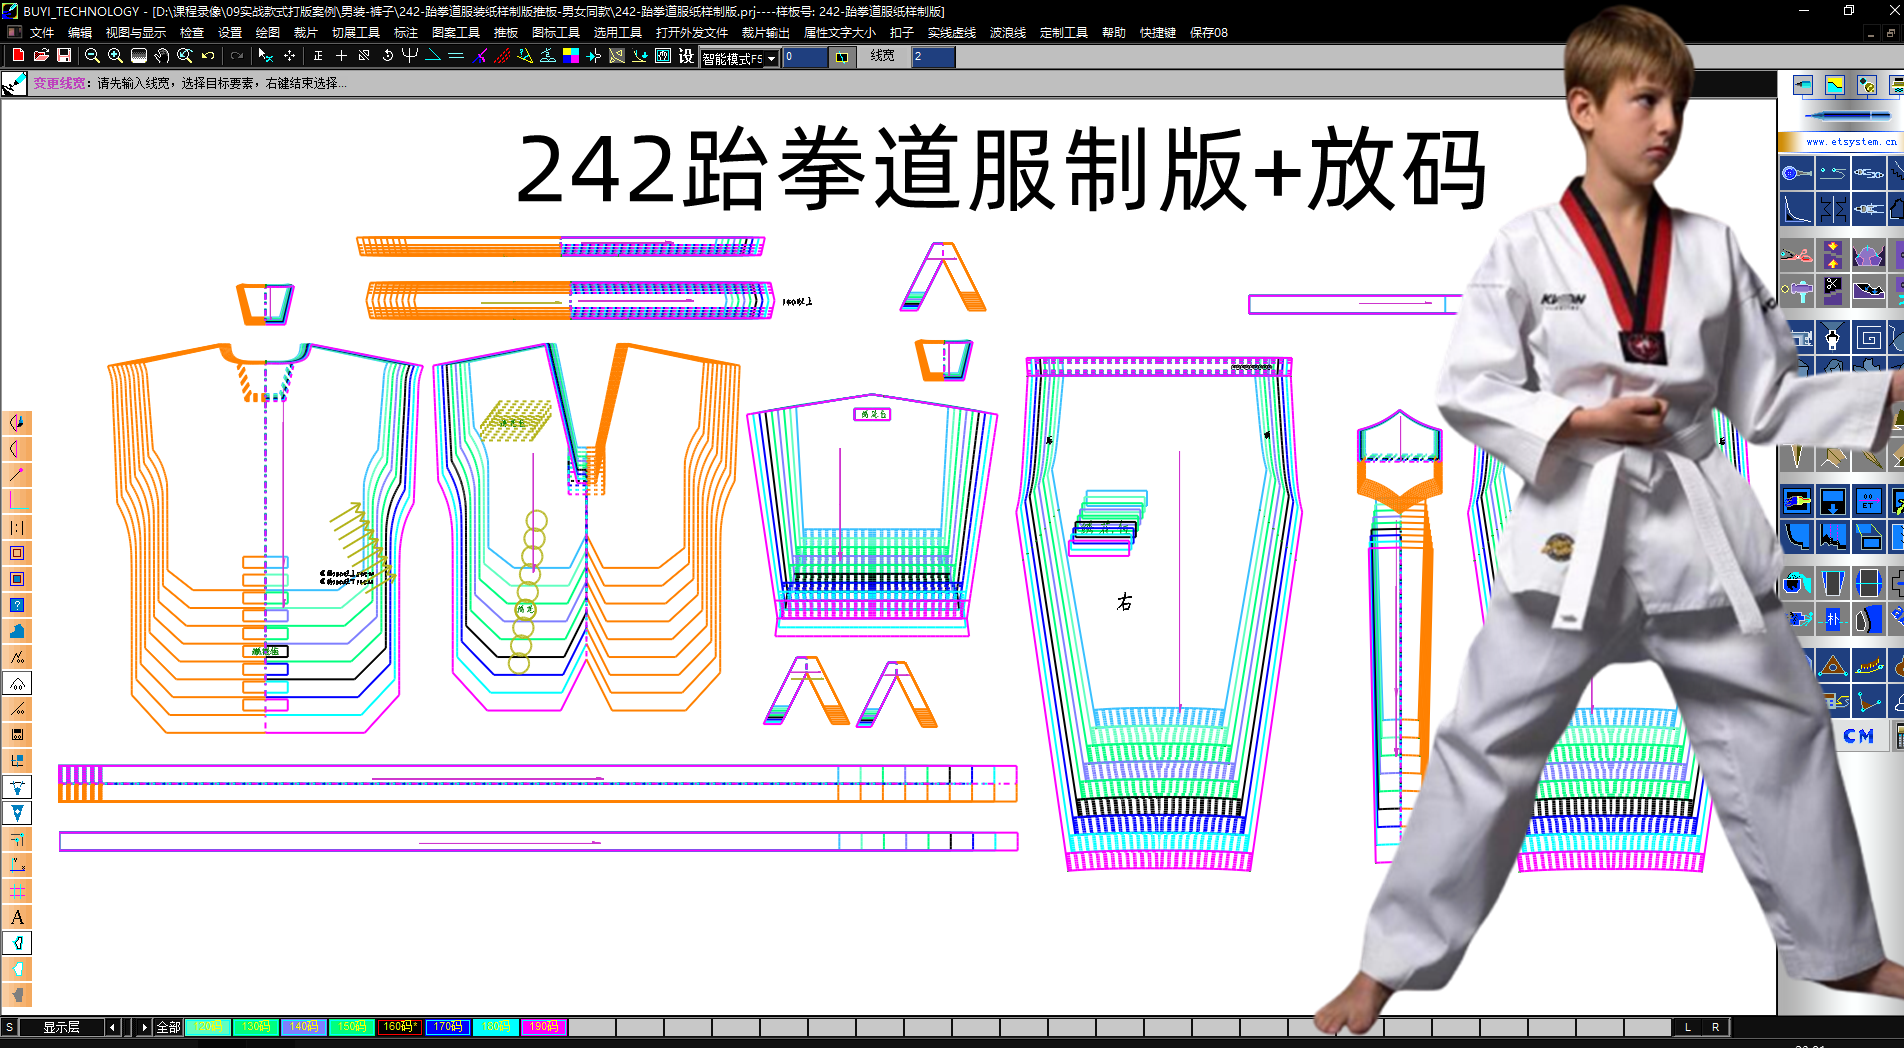The height and width of the screenshot is (1048, 1904).
Task: Select the four-arrow move tool
Action: (289, 56)
